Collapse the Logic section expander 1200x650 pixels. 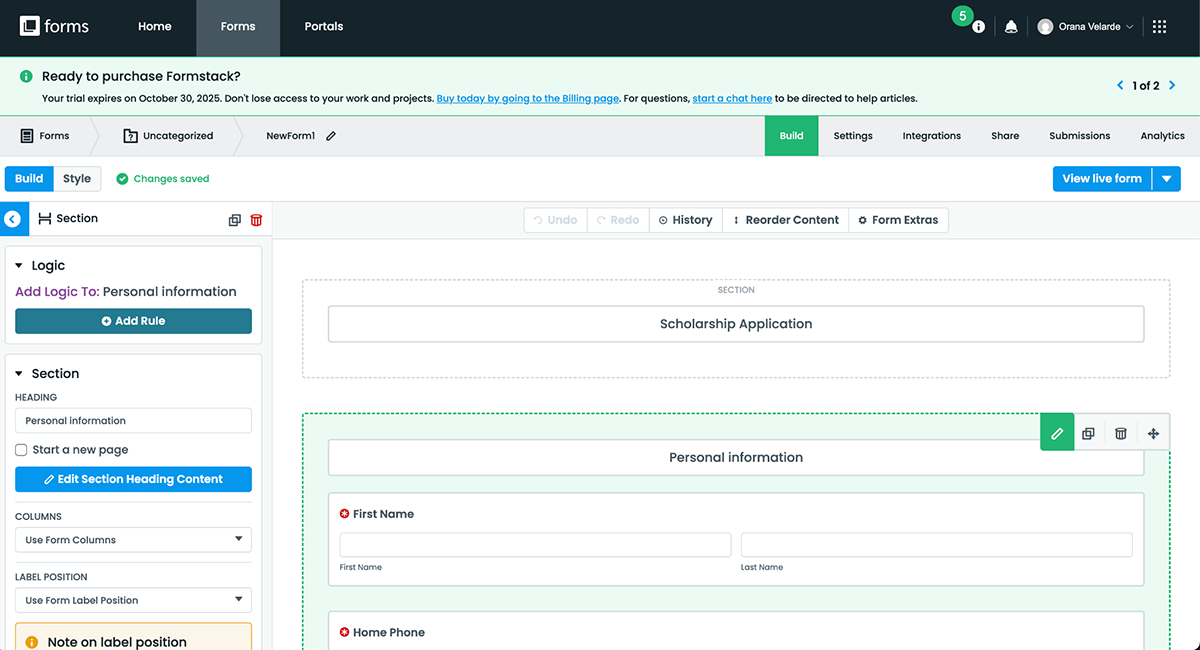(19, 266)
